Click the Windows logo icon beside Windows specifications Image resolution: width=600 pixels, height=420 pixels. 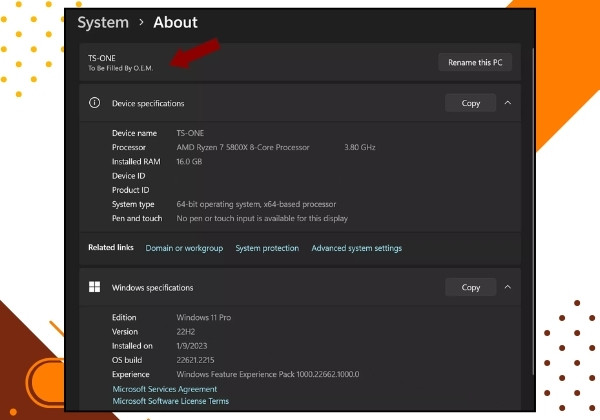(x=95, y=287)
